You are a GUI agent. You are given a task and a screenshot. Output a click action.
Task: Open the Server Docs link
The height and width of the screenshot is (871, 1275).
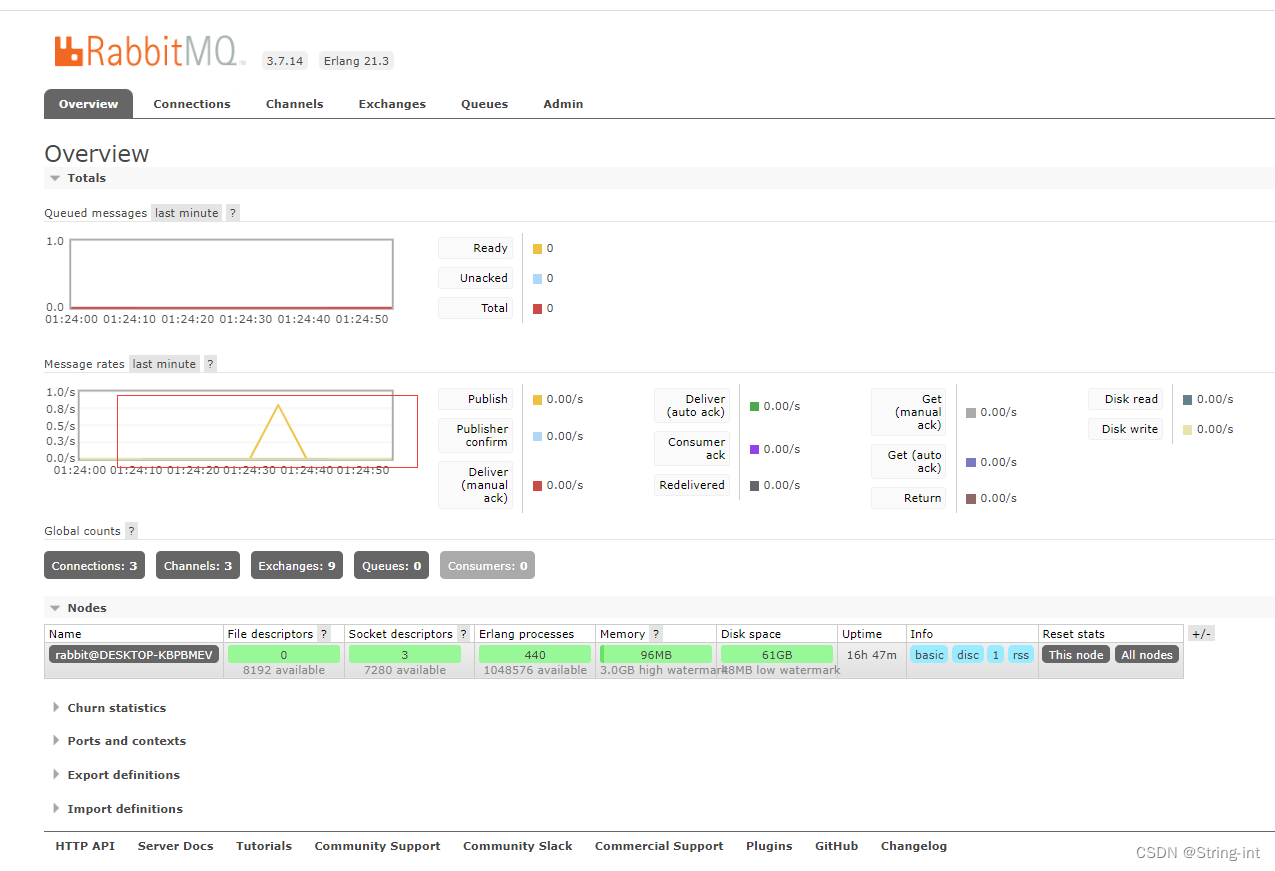[176, 846]
